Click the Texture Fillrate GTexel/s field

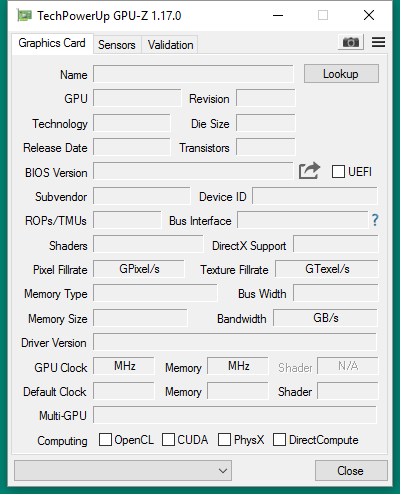tap(327, 269)
